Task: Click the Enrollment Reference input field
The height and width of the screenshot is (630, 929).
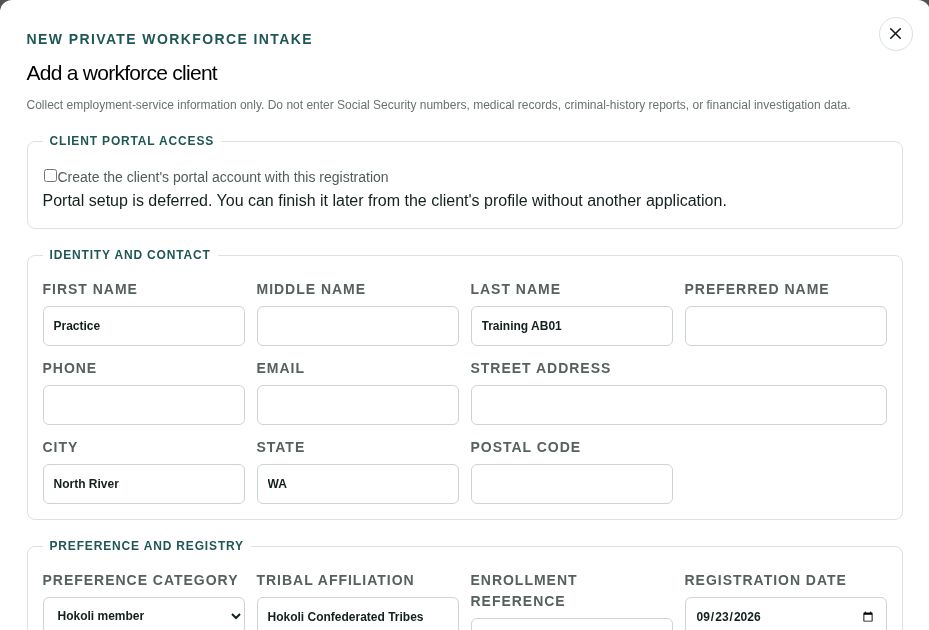Action: (572, 625)
